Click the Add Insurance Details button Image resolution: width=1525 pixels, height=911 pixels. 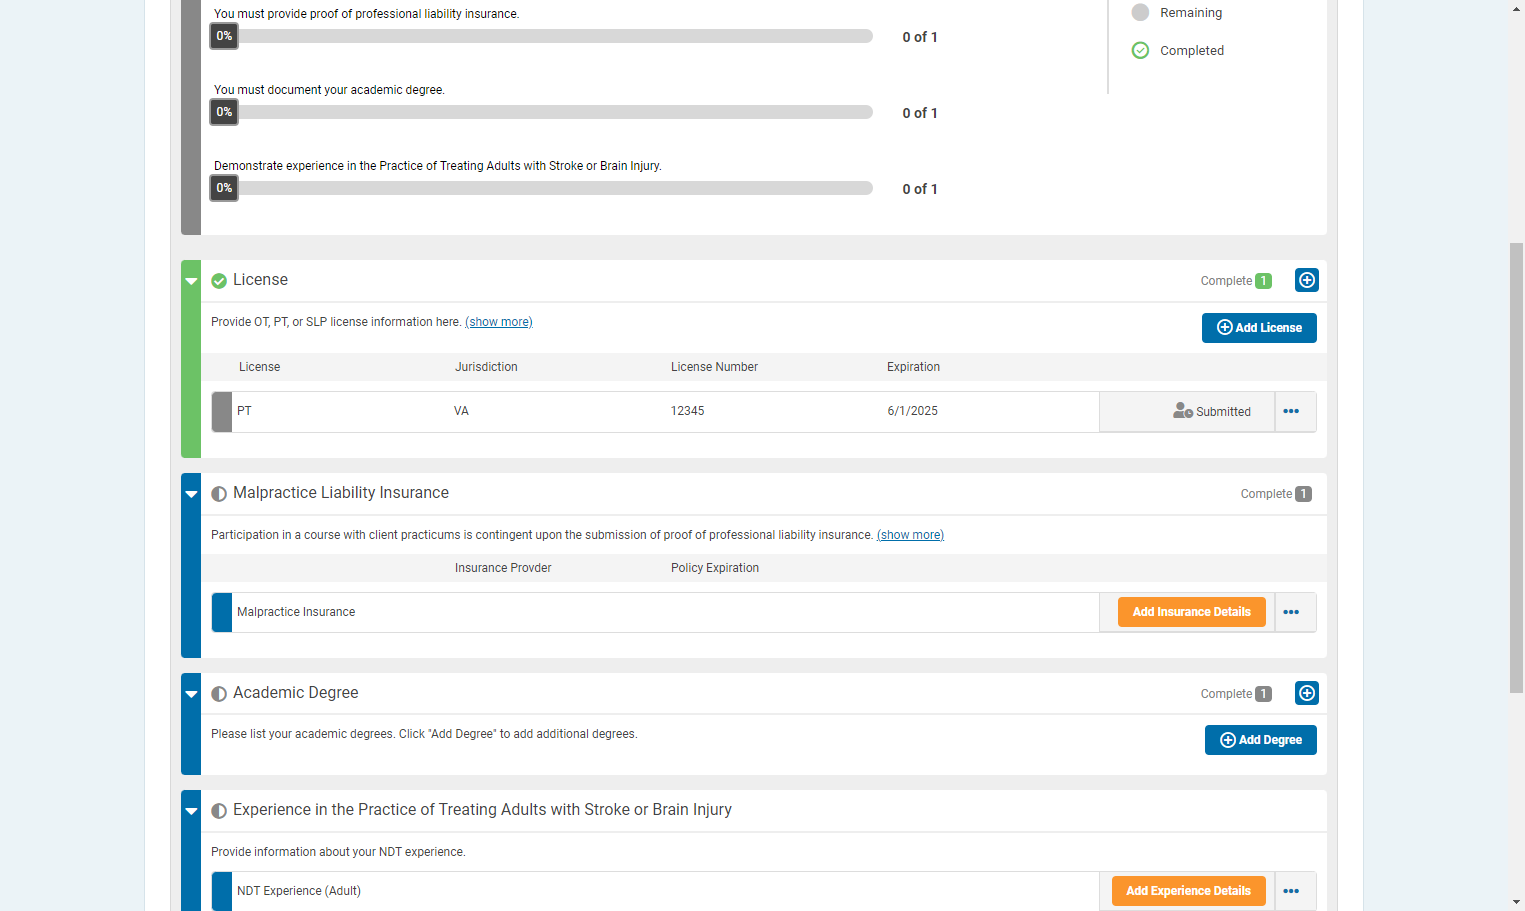[x=1191, y=612]
